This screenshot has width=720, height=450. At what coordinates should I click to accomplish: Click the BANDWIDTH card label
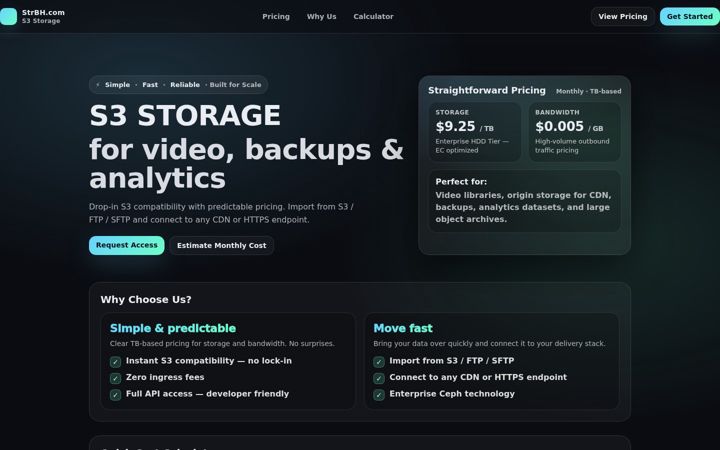557,112
